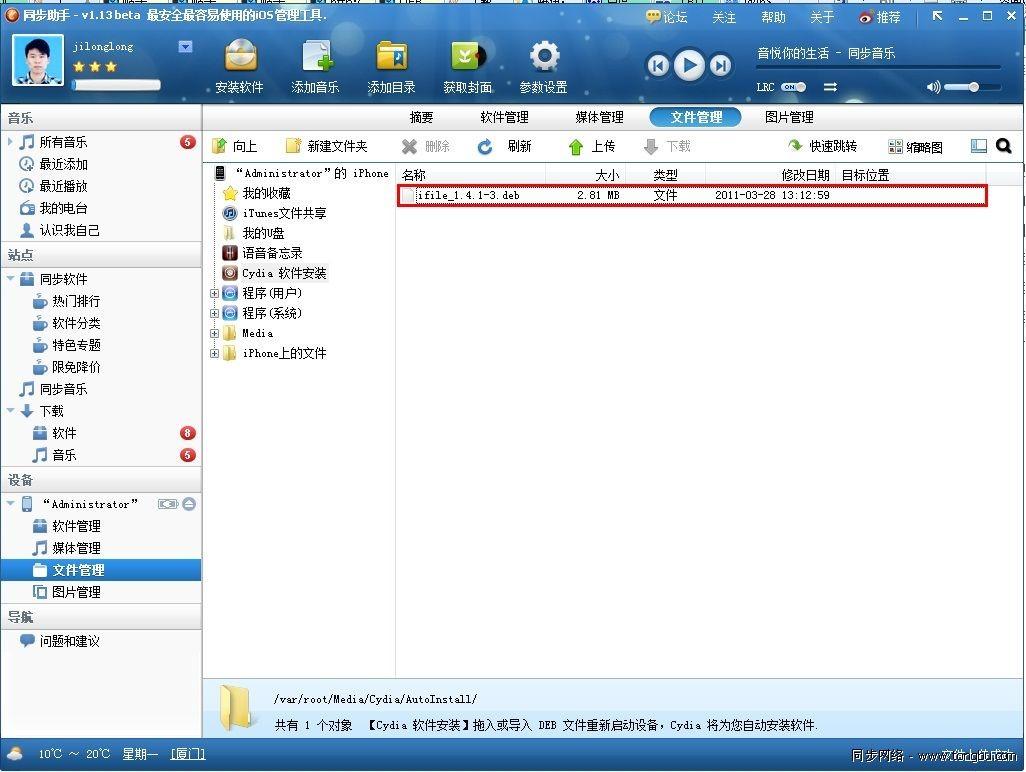Toggle the LRC lyrics switch
The height and width of the screenshot is (772, 1026).
(x=793, y=87)
